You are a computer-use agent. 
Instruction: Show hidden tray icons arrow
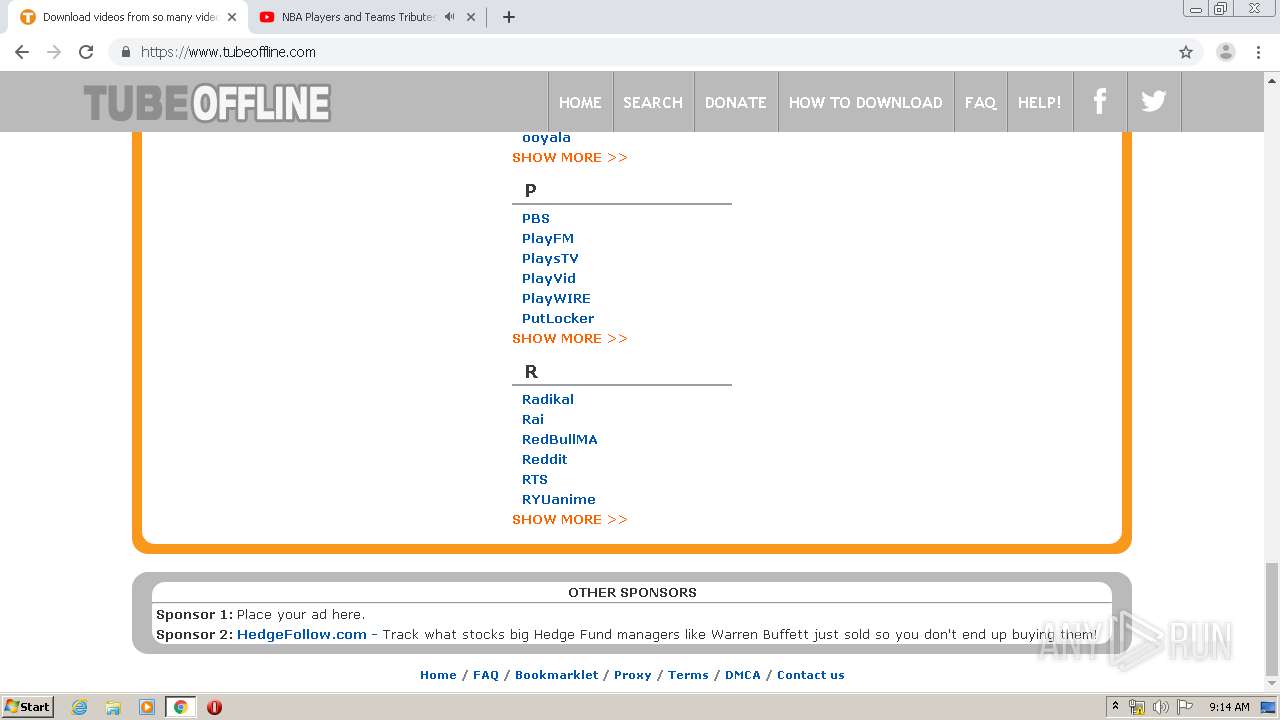1115,707
